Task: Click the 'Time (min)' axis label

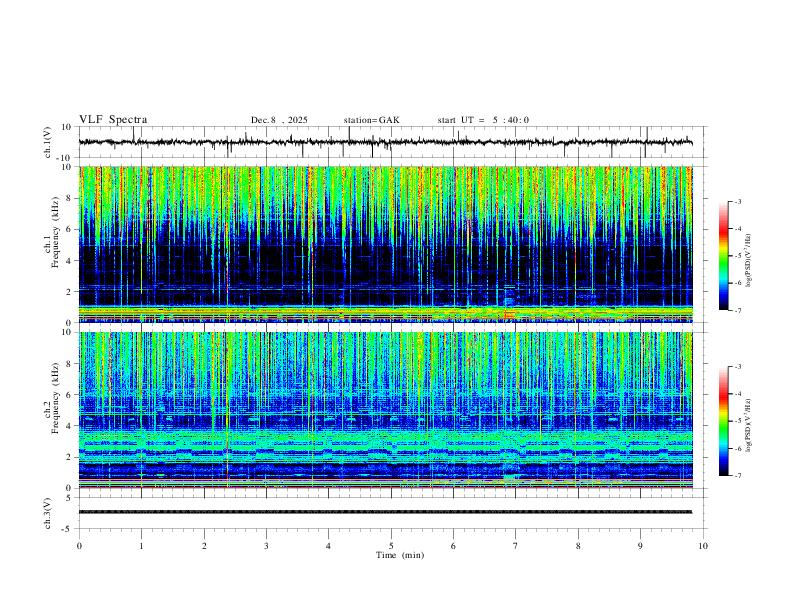Action: [400, 555]
